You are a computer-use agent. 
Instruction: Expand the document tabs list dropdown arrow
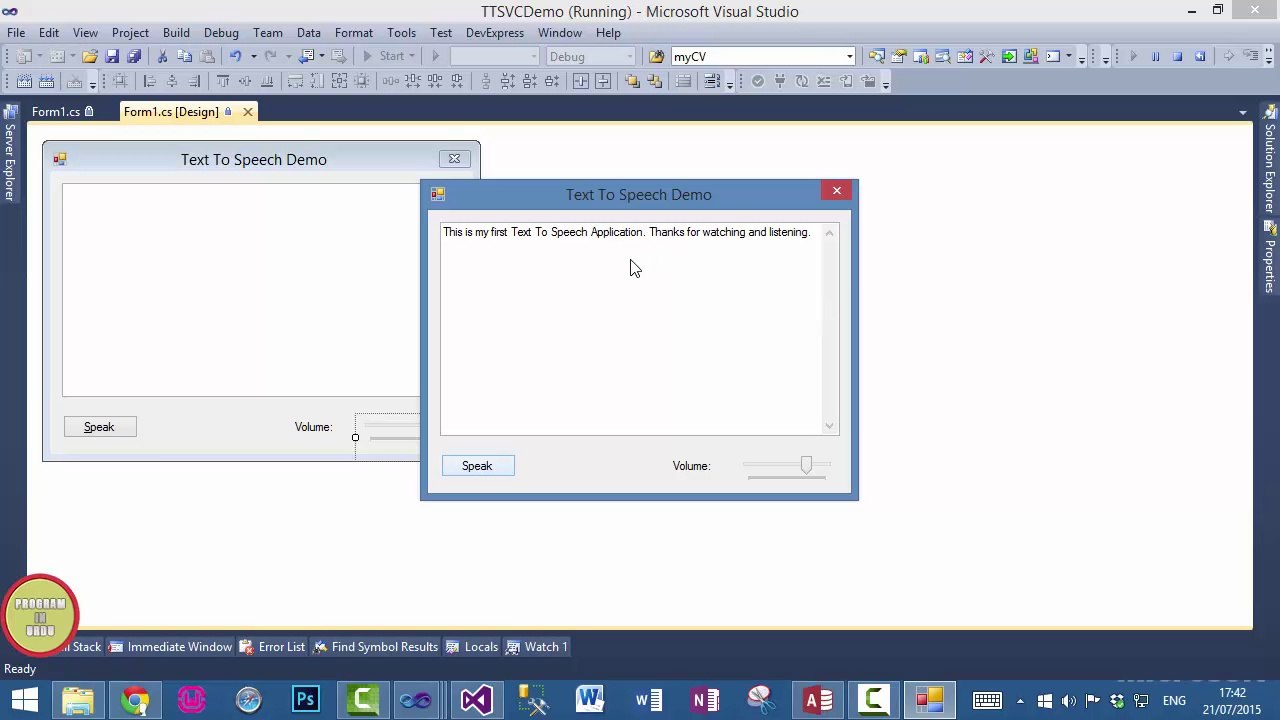tap(1243, 112)
